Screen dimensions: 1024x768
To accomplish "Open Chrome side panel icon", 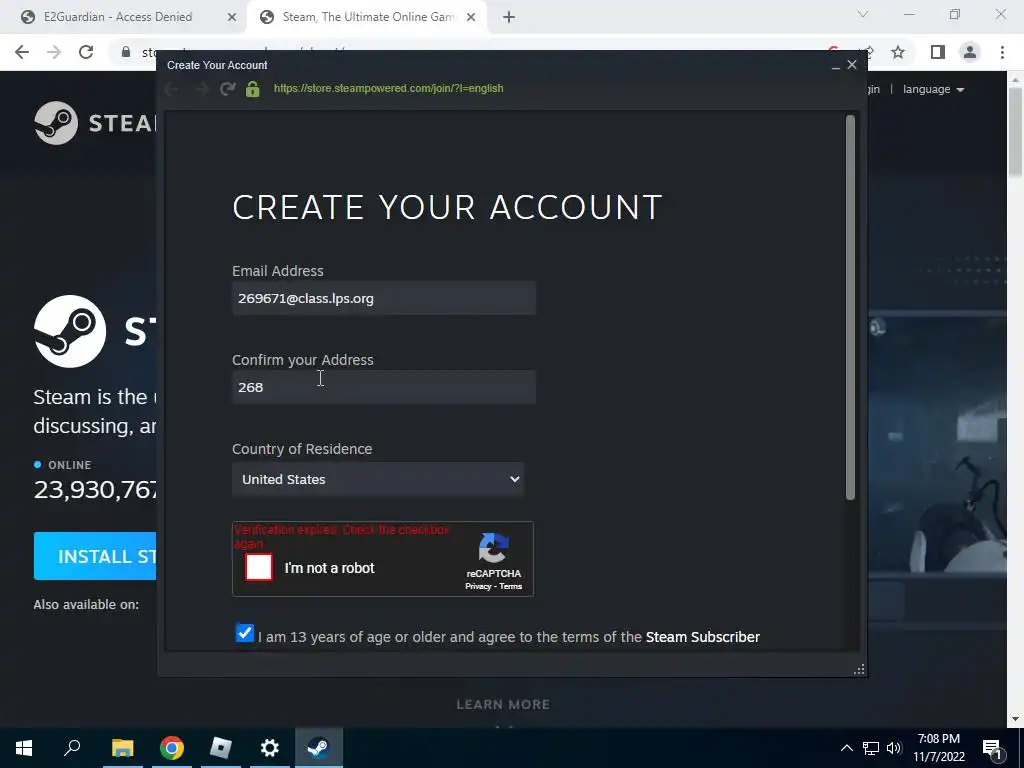I will pyautogui.click(x=938, y=52).
